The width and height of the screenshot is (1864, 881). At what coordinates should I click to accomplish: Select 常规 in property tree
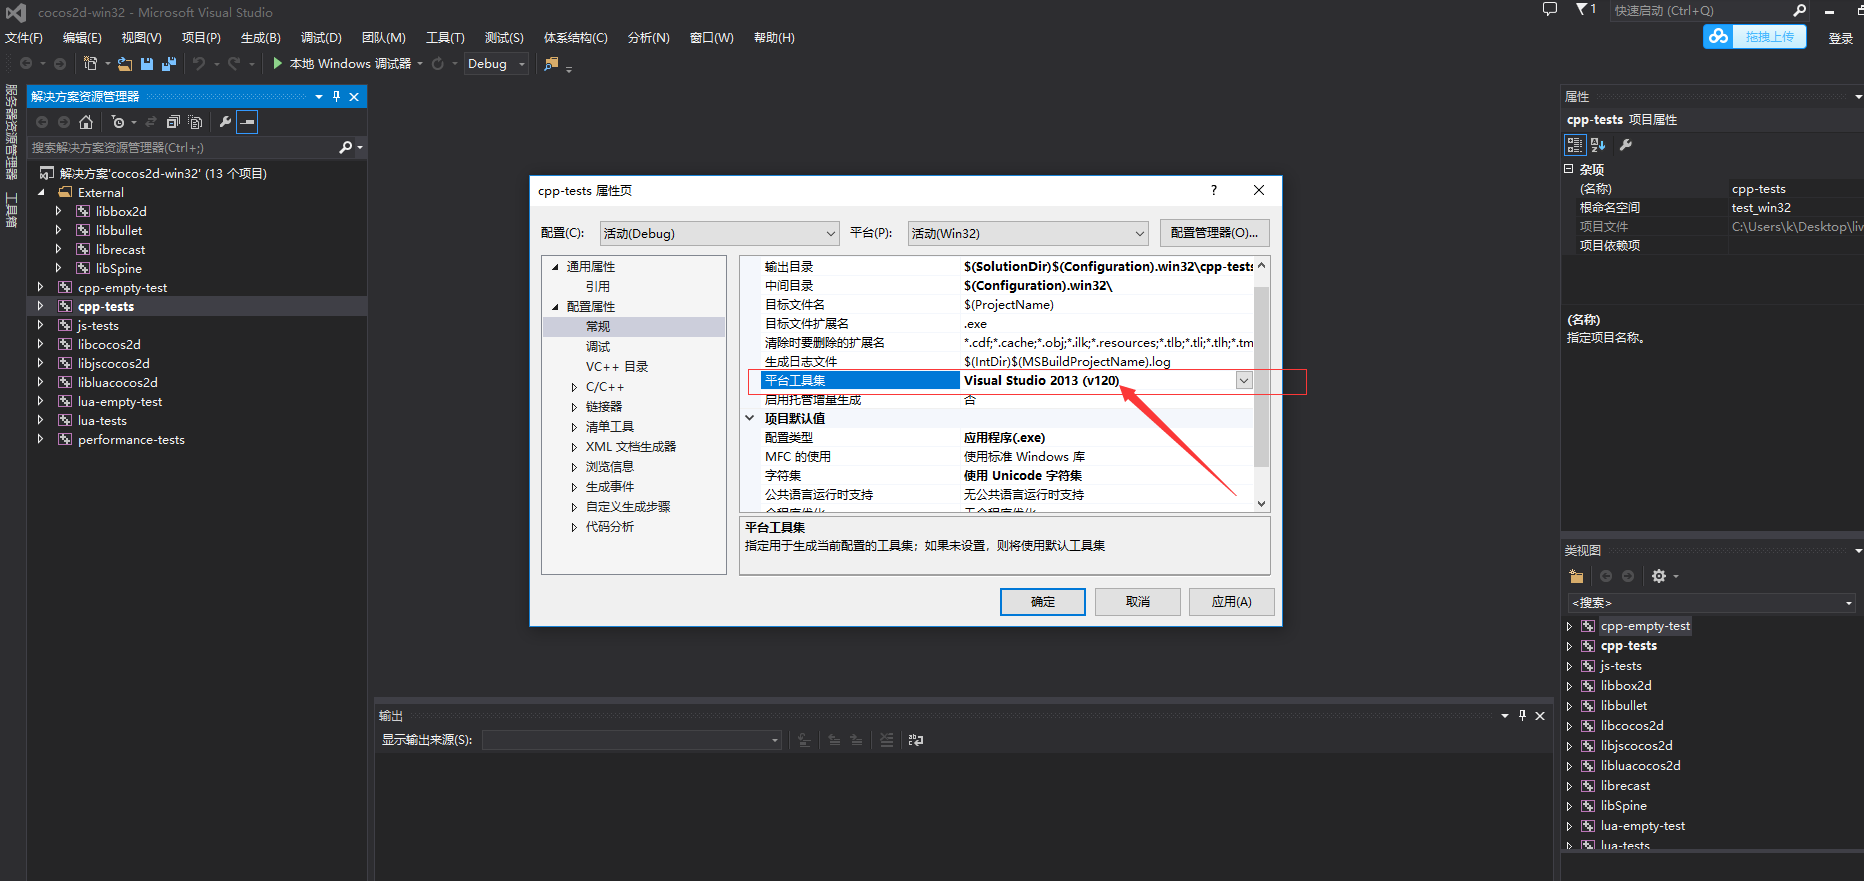coord(598,327)
